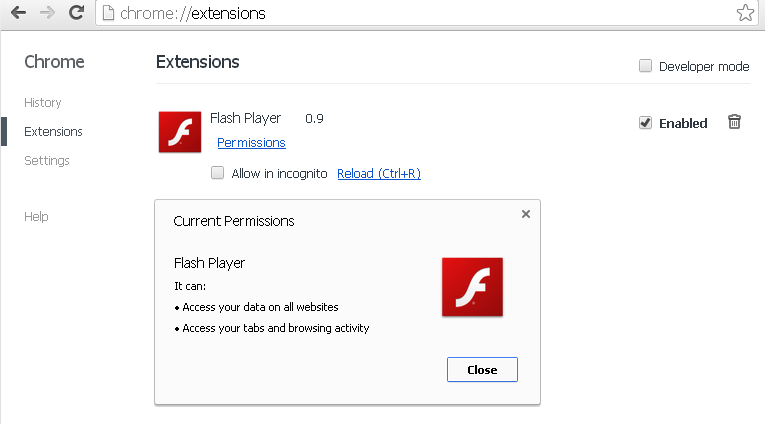The width and height of the screenshot is (765, 424).
Task: Click the Flash Player extension icon
Action: 180,132
